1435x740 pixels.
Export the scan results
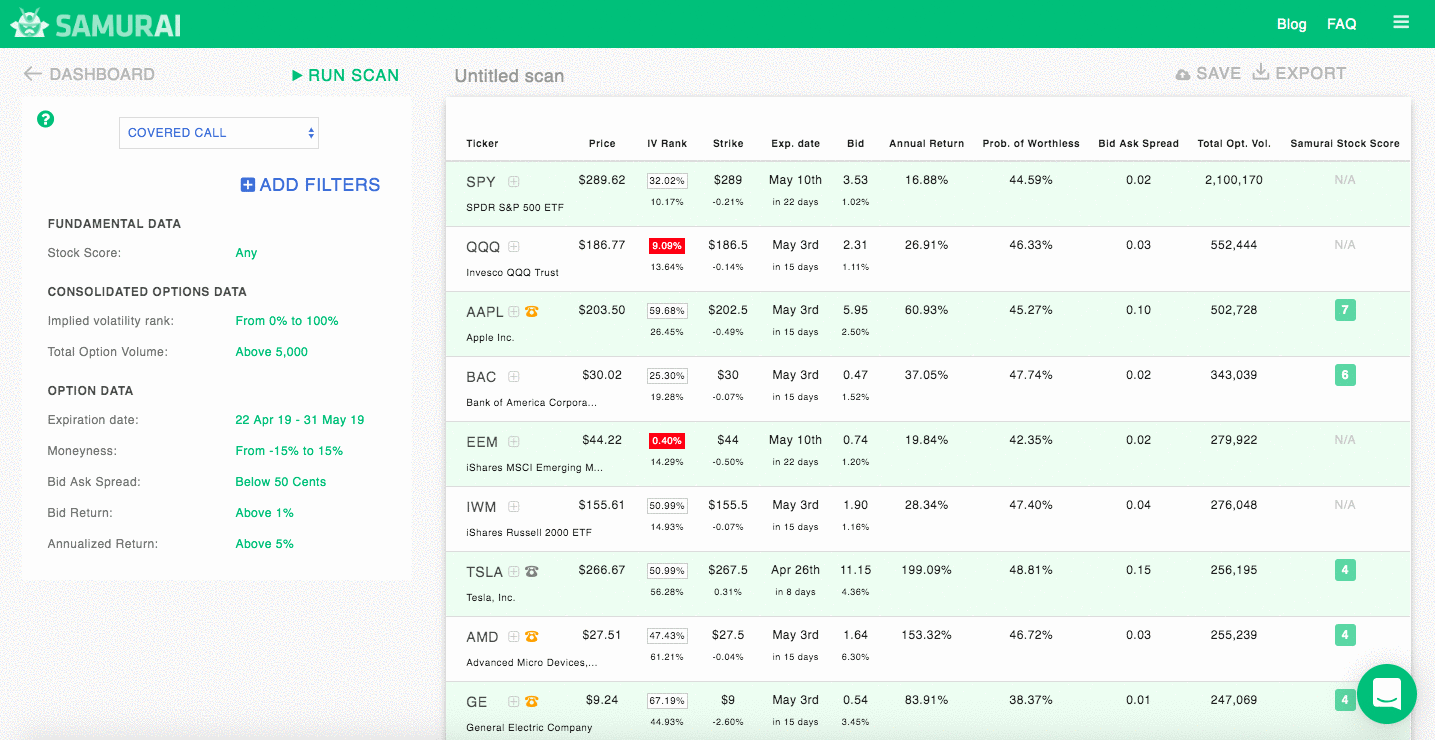pos(1299,74)
